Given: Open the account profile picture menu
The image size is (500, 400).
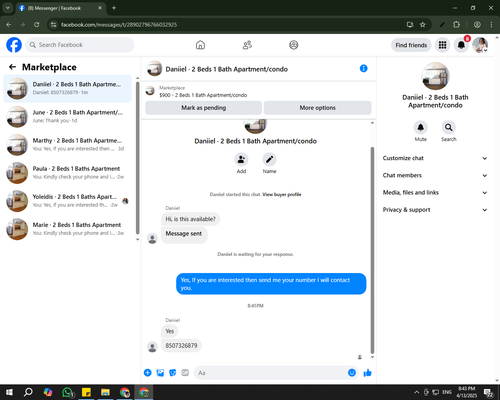Looking at the screenshot, I should 480,45.
